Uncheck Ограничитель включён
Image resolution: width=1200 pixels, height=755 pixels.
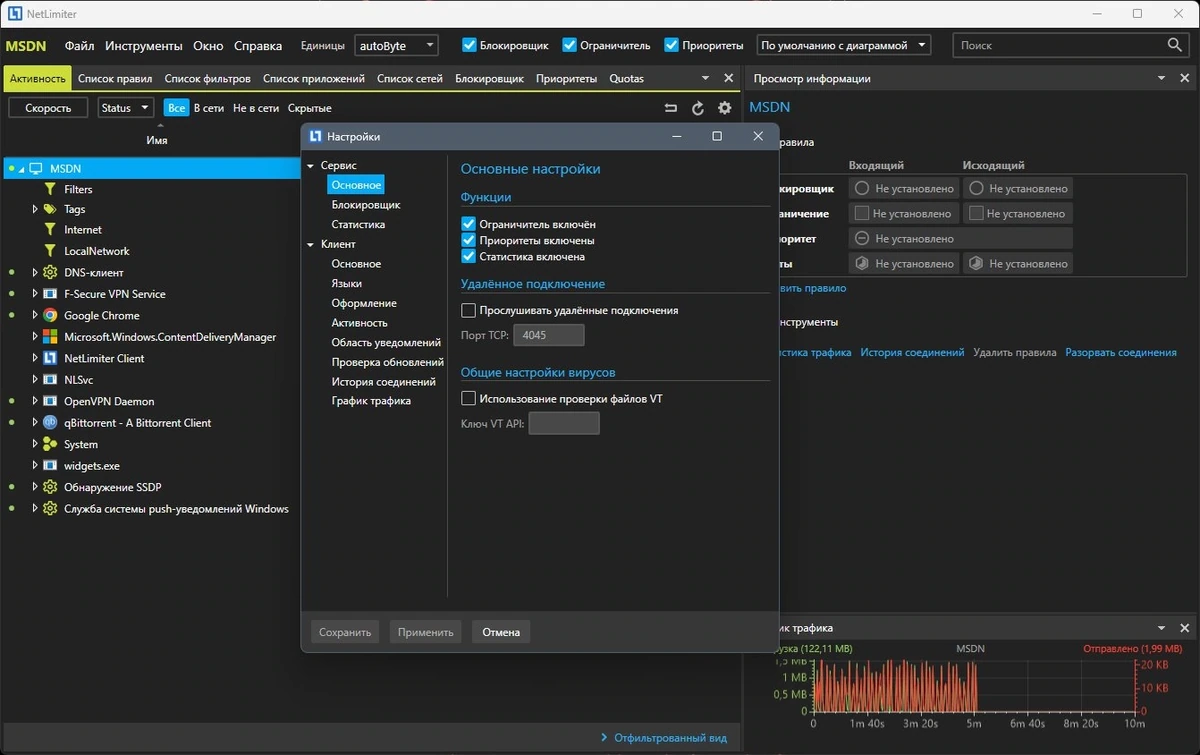point(468,225)
